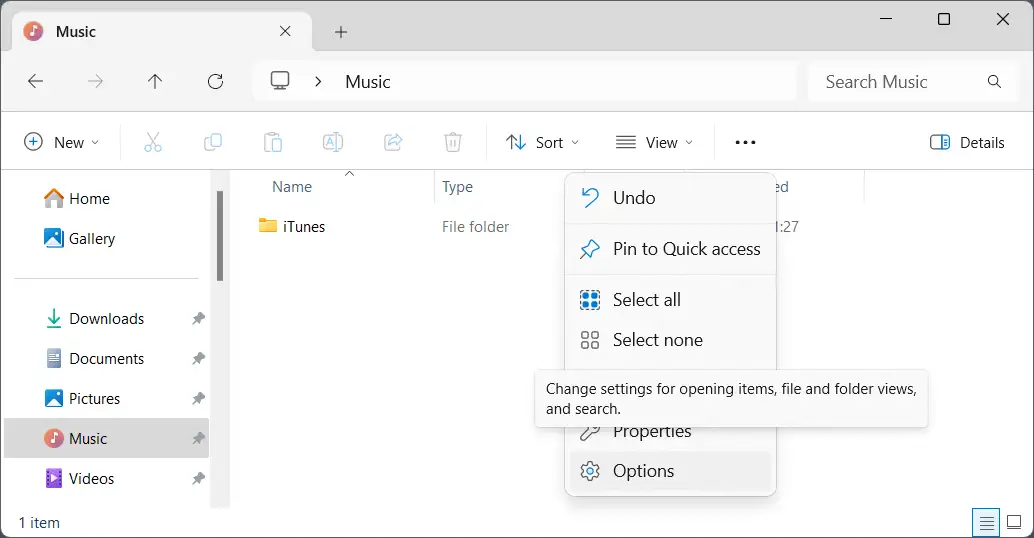Viewport: 1034px width, 538px height.
Task: Switch to large thumbnails view icon
Action: [1014, 522]
